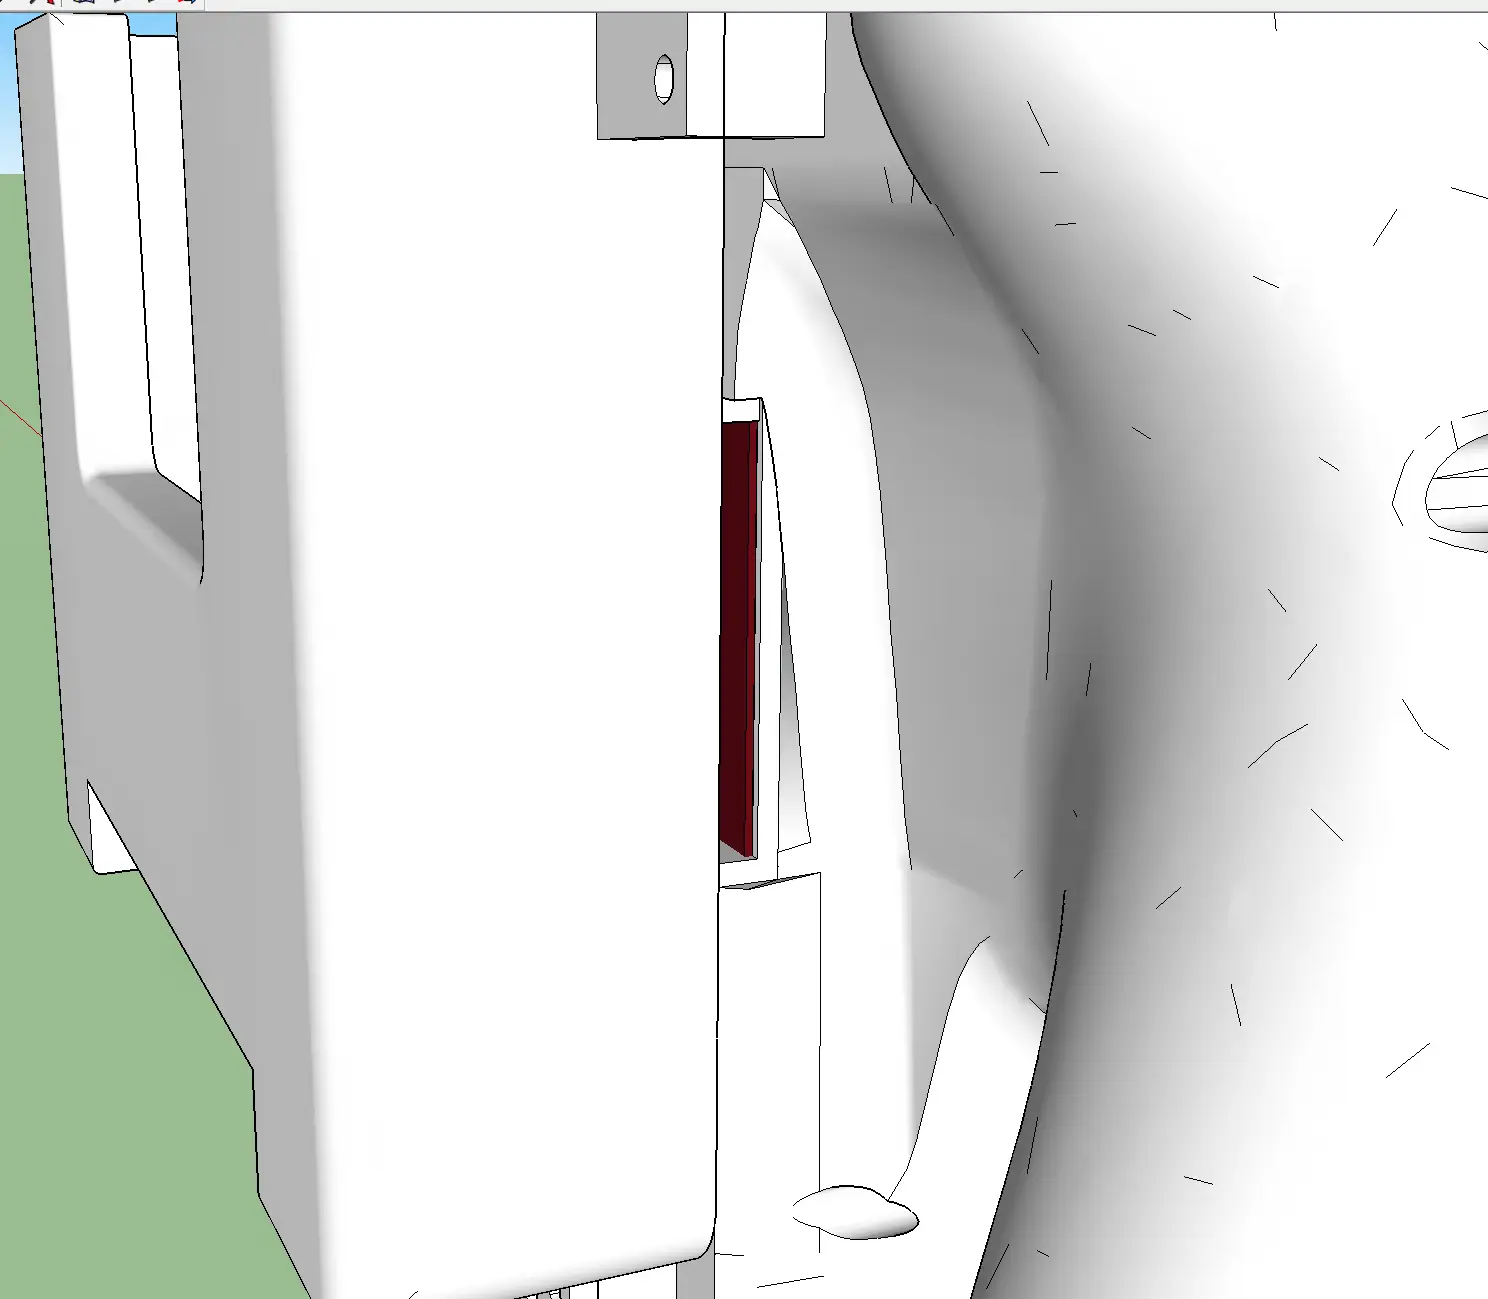Select the oval bump near the bottom

coord(855,1211)
